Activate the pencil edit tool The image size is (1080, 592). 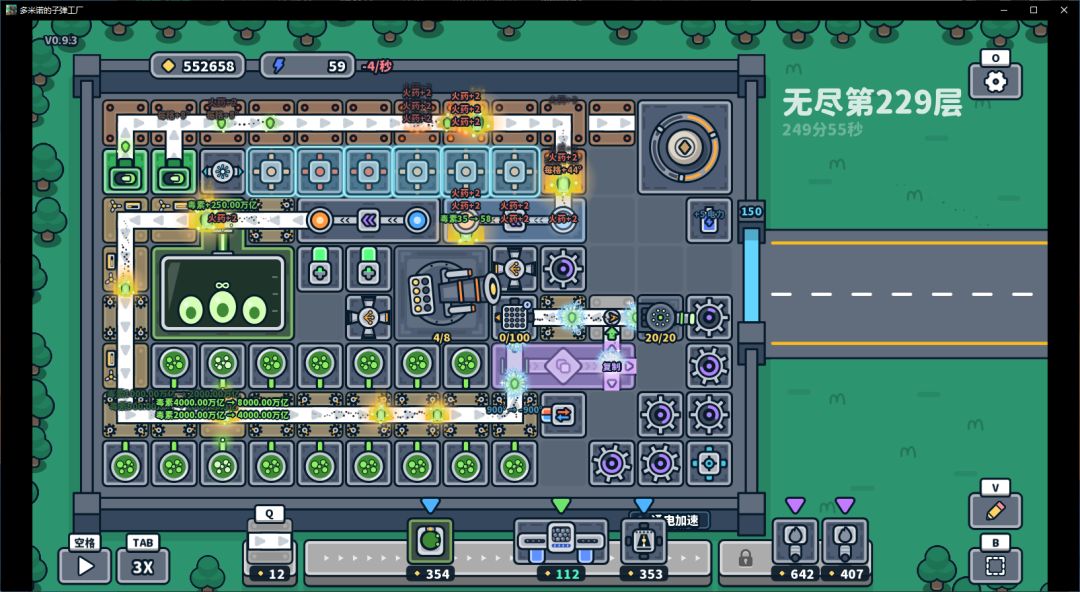(995, 511)
